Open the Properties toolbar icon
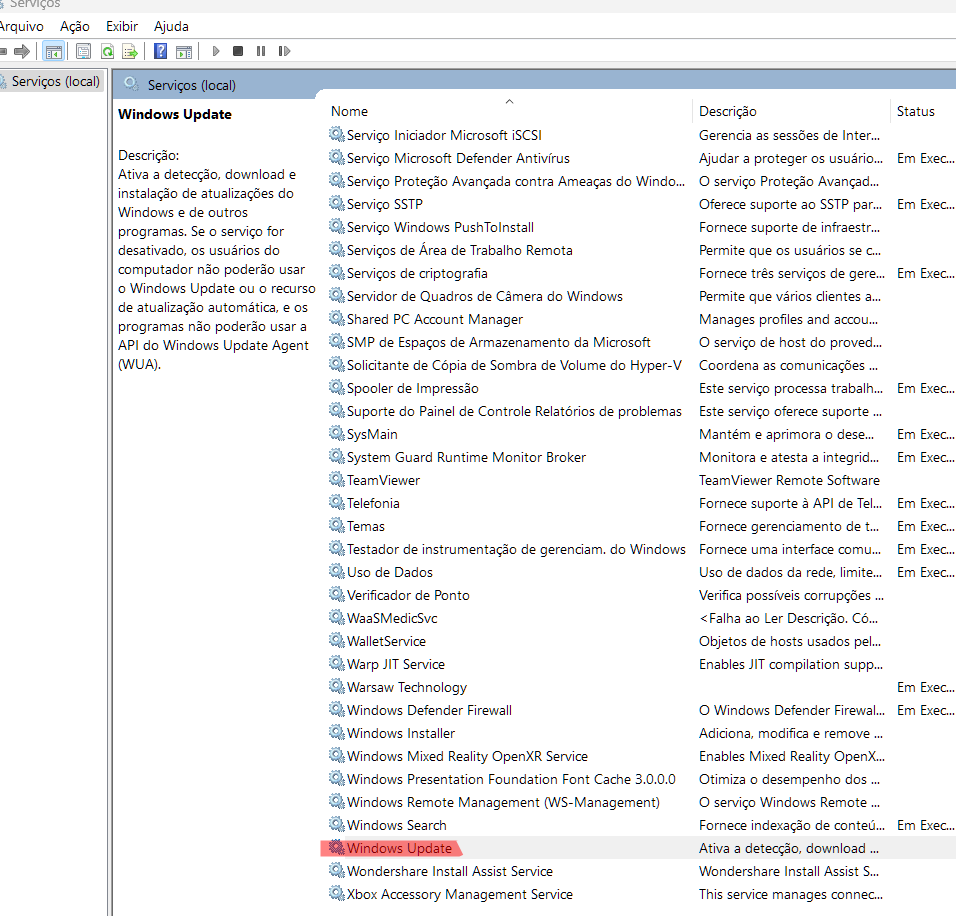 pos(84,51)
